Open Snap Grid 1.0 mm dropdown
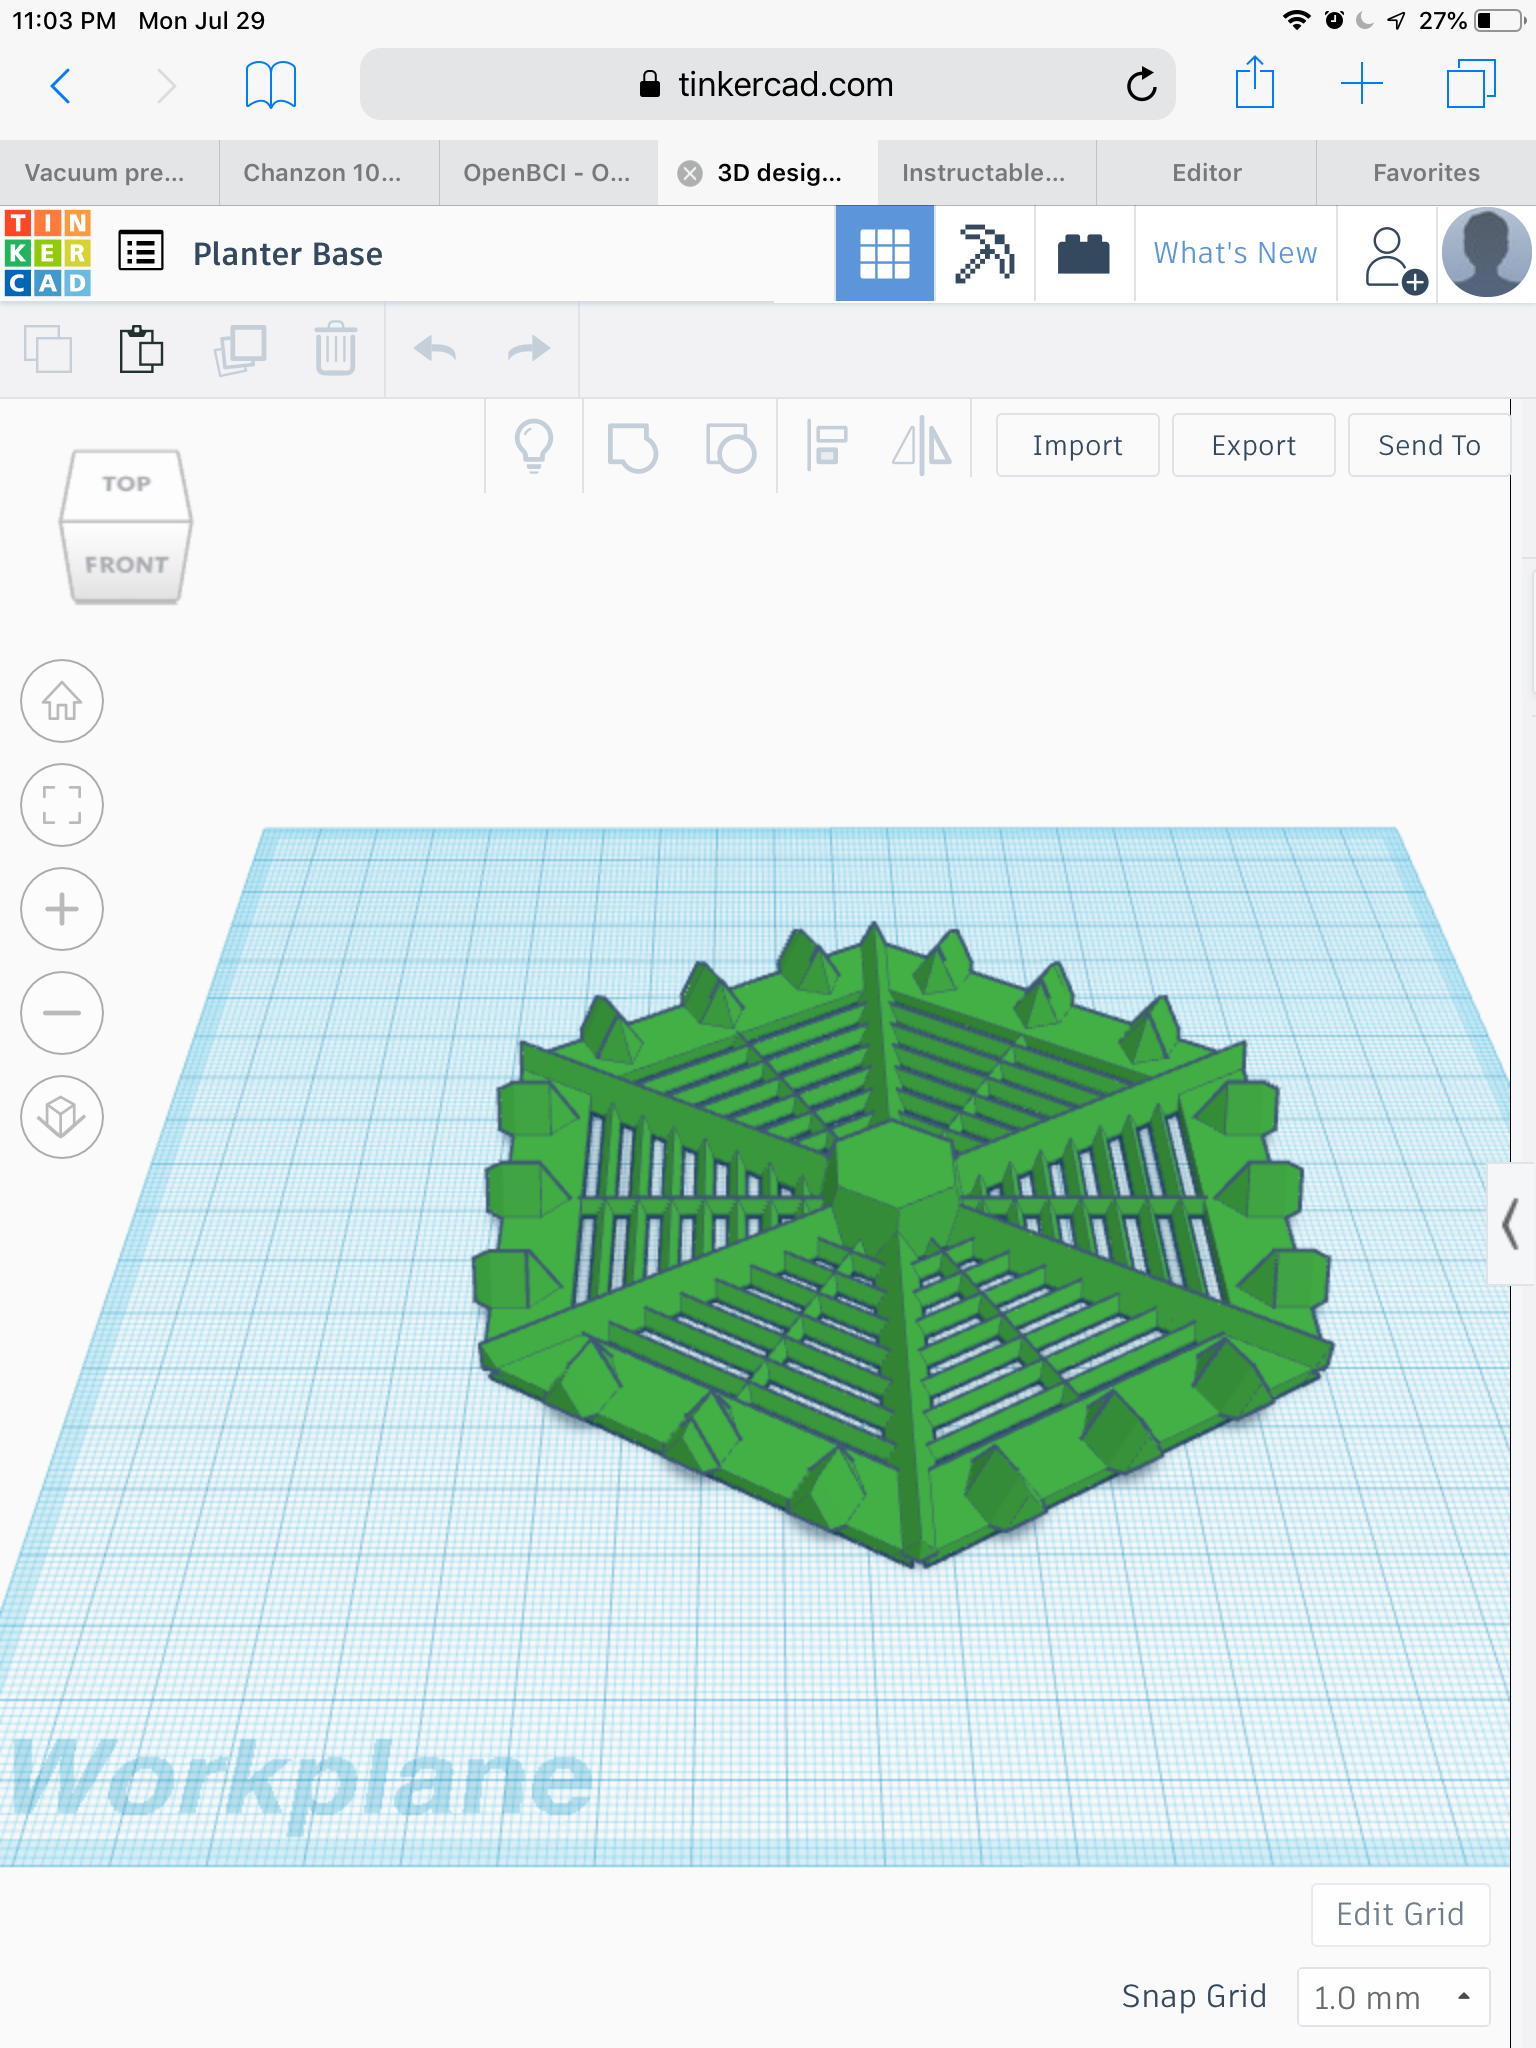1536x2048 pixels. tap(1393, 1997)
